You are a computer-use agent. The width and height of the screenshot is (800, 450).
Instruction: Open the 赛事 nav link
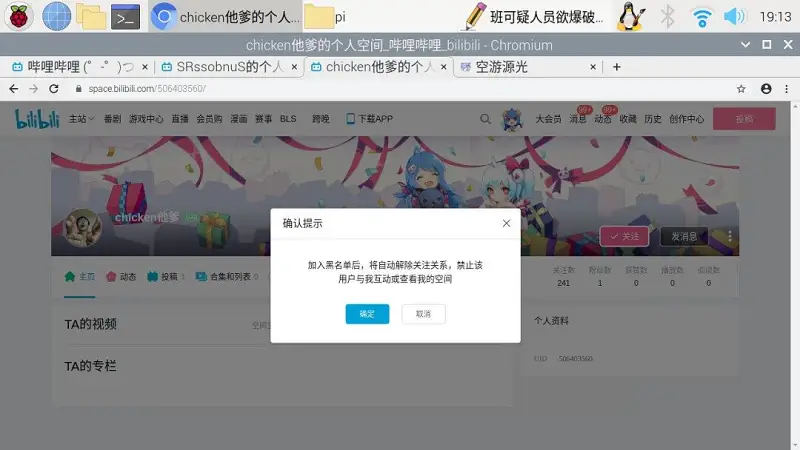[x=264, y=119]
